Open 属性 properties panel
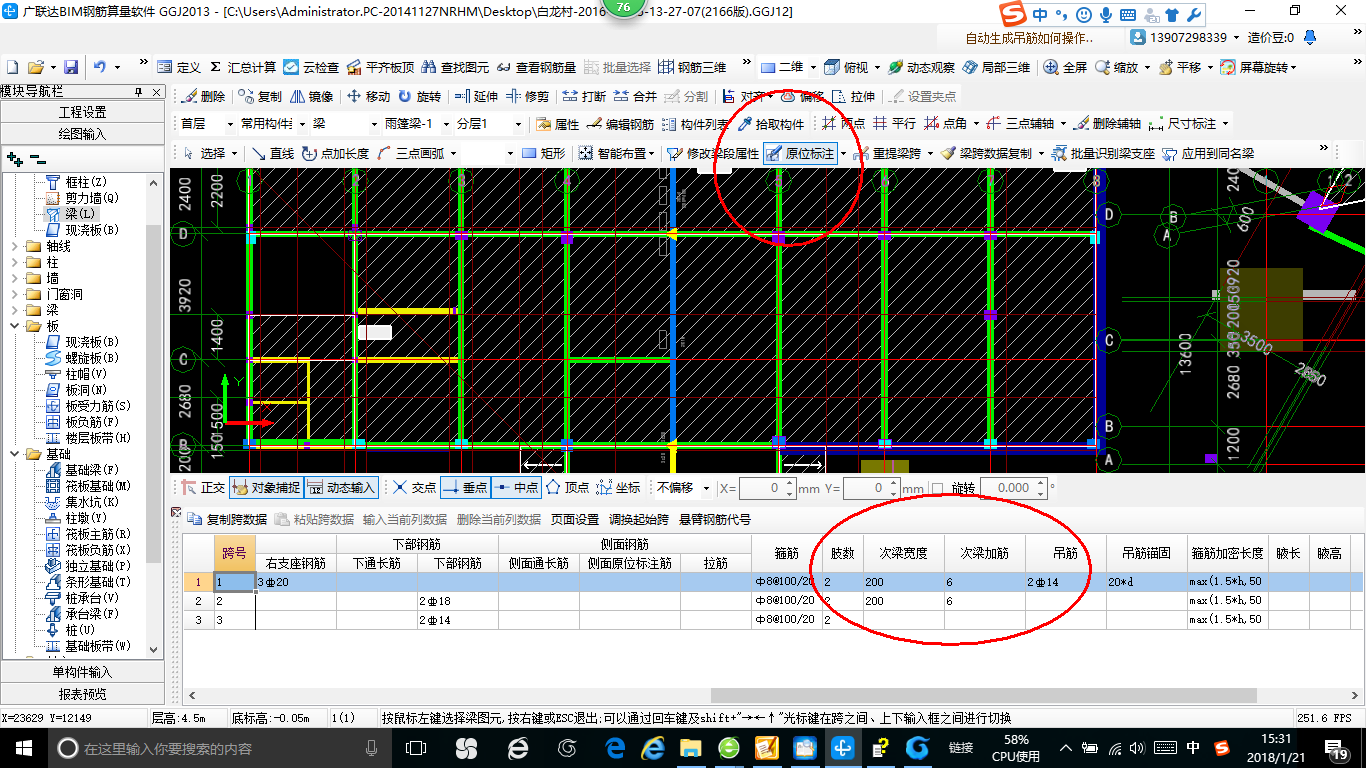The image size is (1366, 768). pyautogui.click(x=557, y=124)
